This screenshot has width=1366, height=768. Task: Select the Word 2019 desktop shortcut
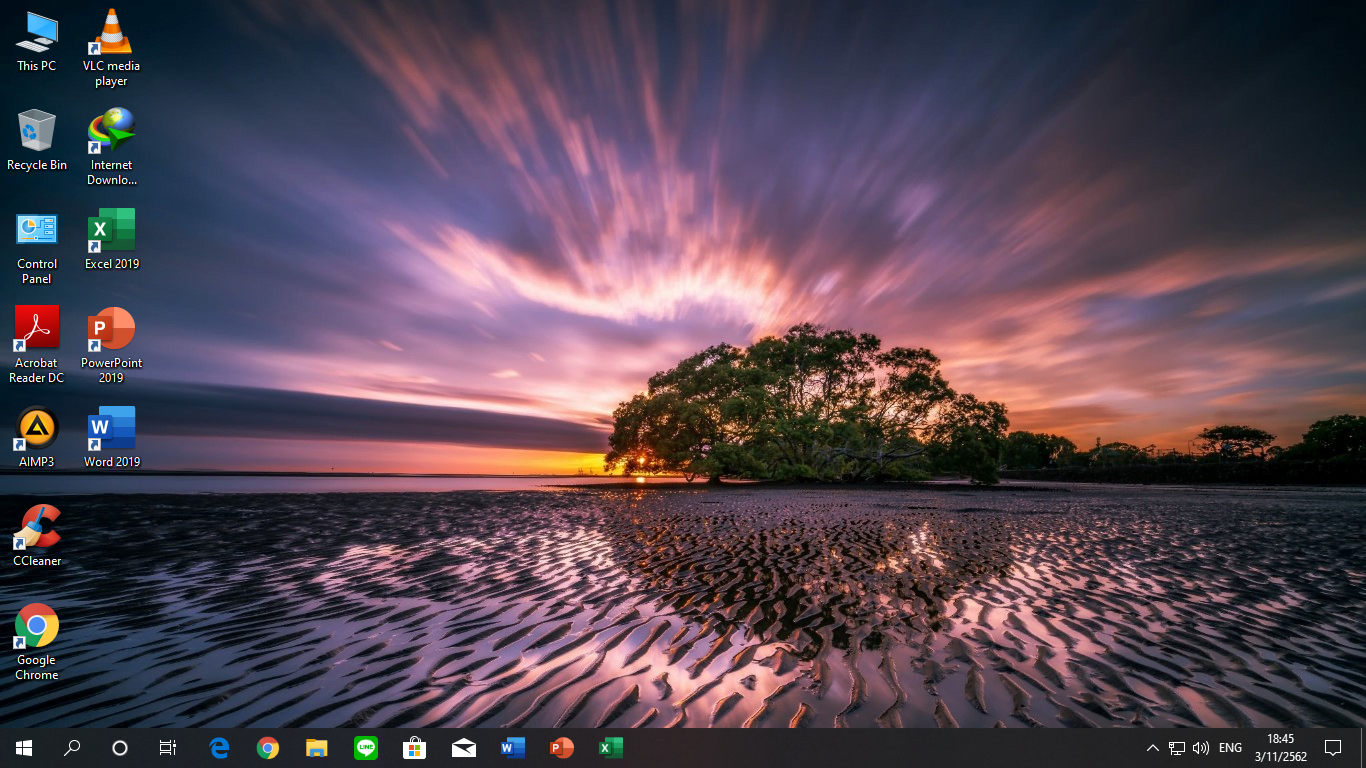pyautogui.click(x=111, y=438)
